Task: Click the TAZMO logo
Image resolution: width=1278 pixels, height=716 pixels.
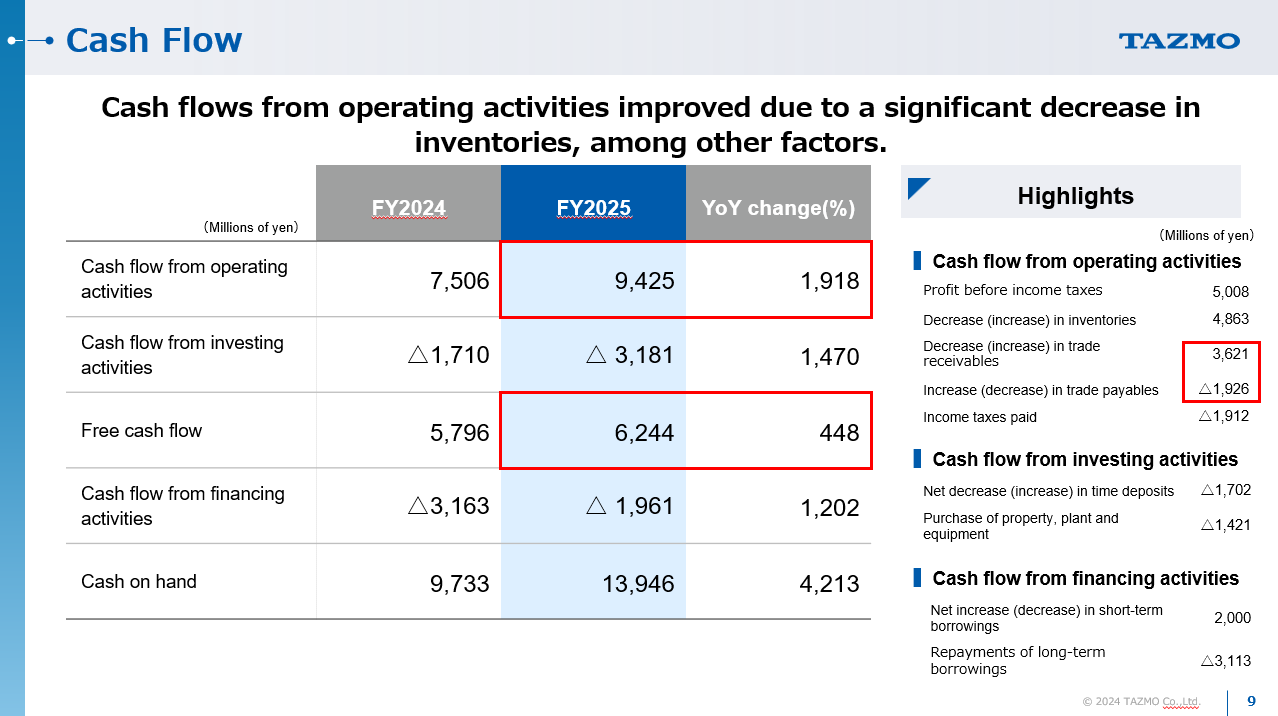Action: (1179, 41)
